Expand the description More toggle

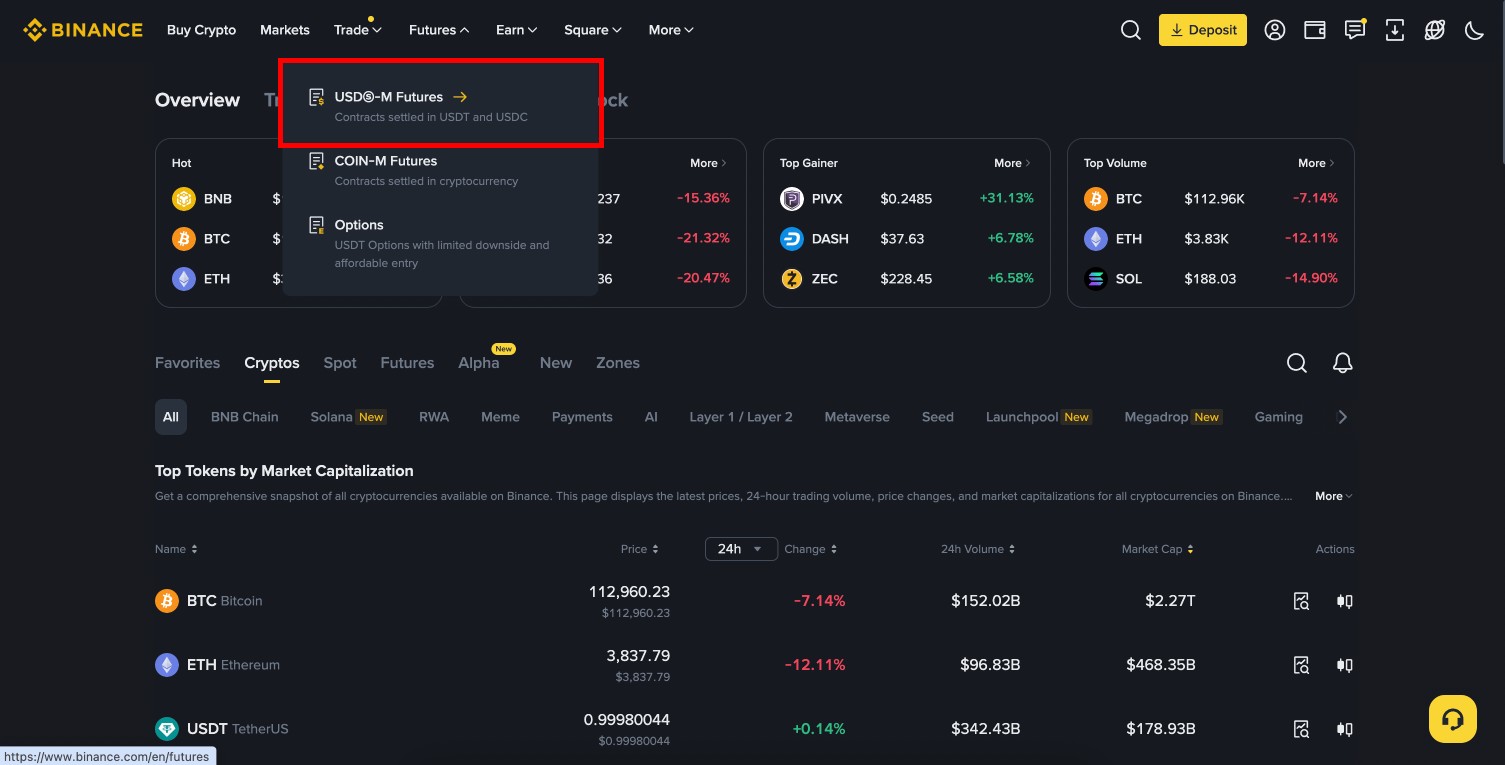coord(1334,496)
